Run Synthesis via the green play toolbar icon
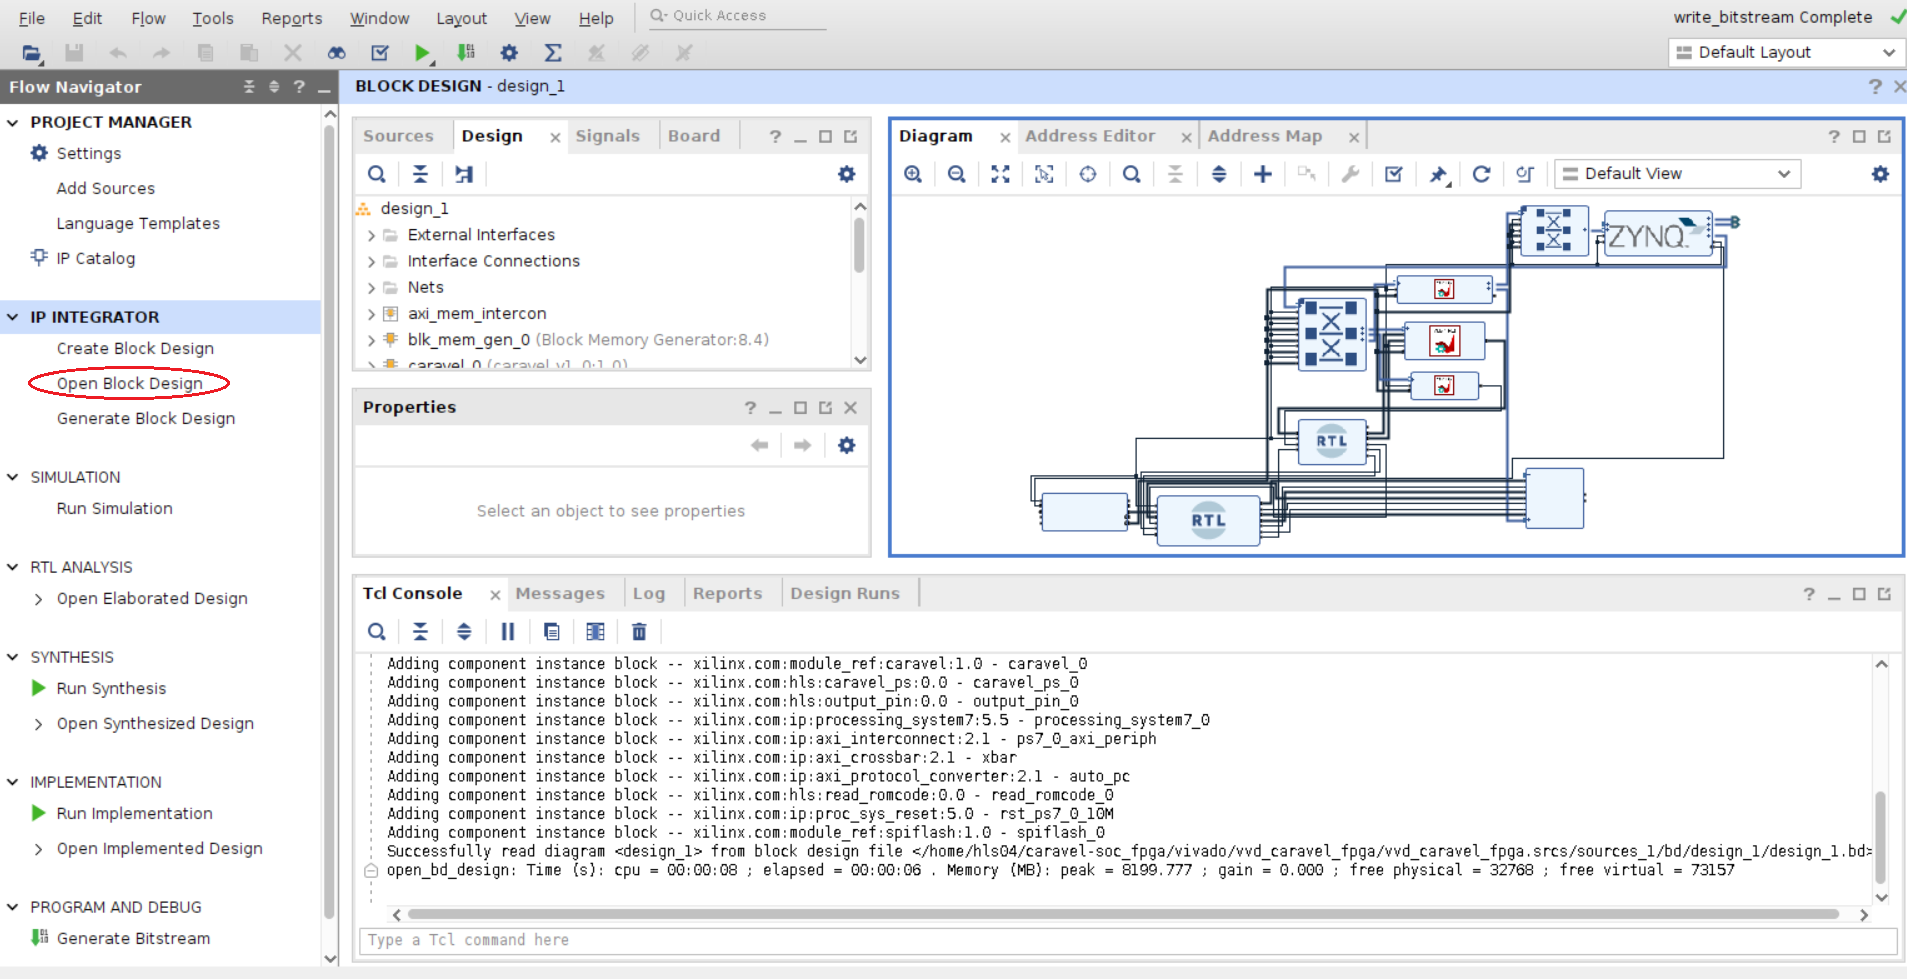The height and width of the screenshot is (979, 1907). 422,53
